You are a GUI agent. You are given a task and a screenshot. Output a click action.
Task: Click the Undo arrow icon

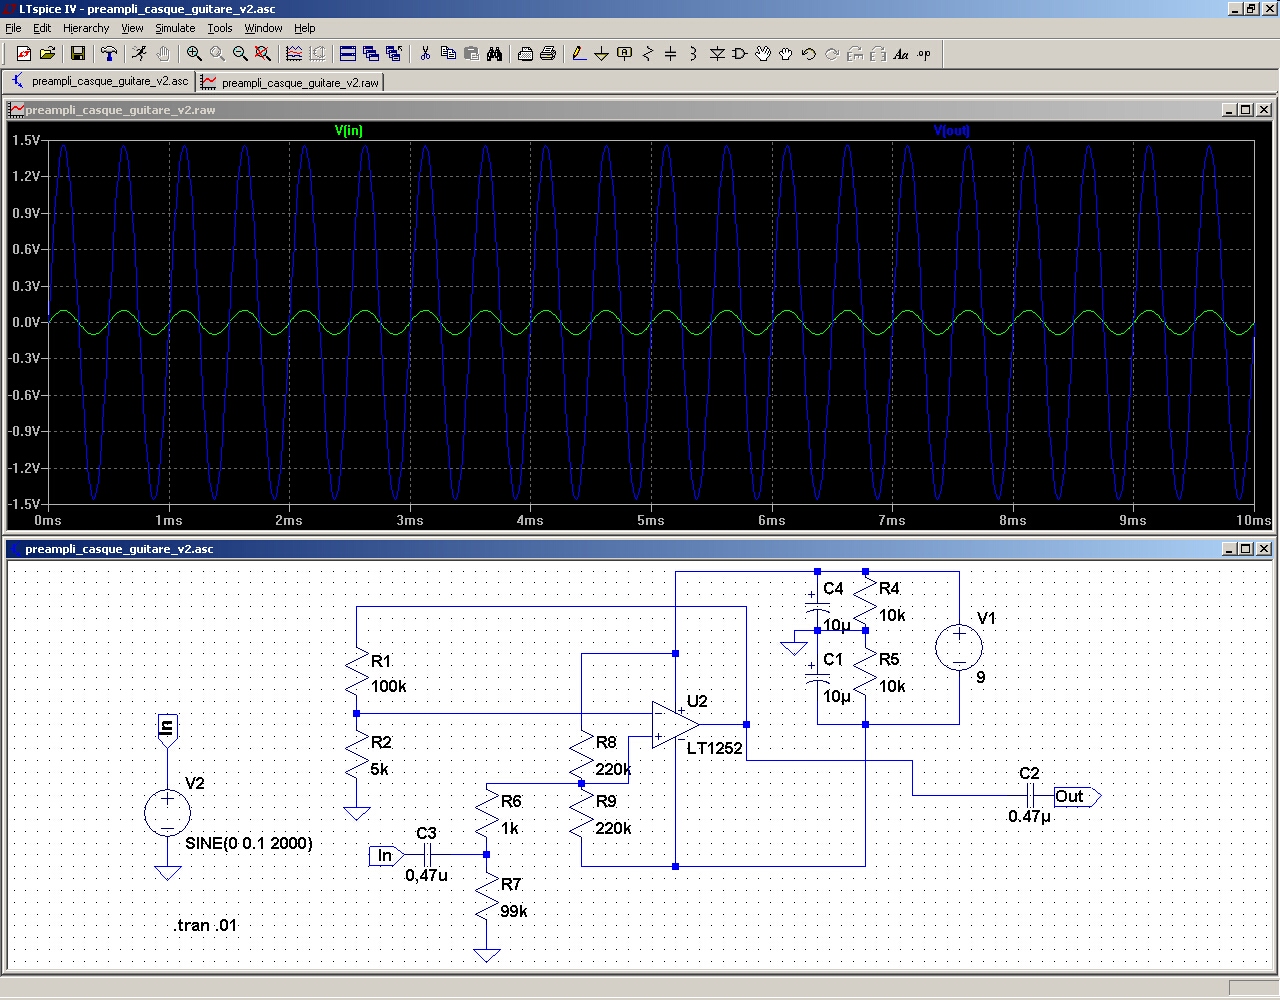[808, 54]
